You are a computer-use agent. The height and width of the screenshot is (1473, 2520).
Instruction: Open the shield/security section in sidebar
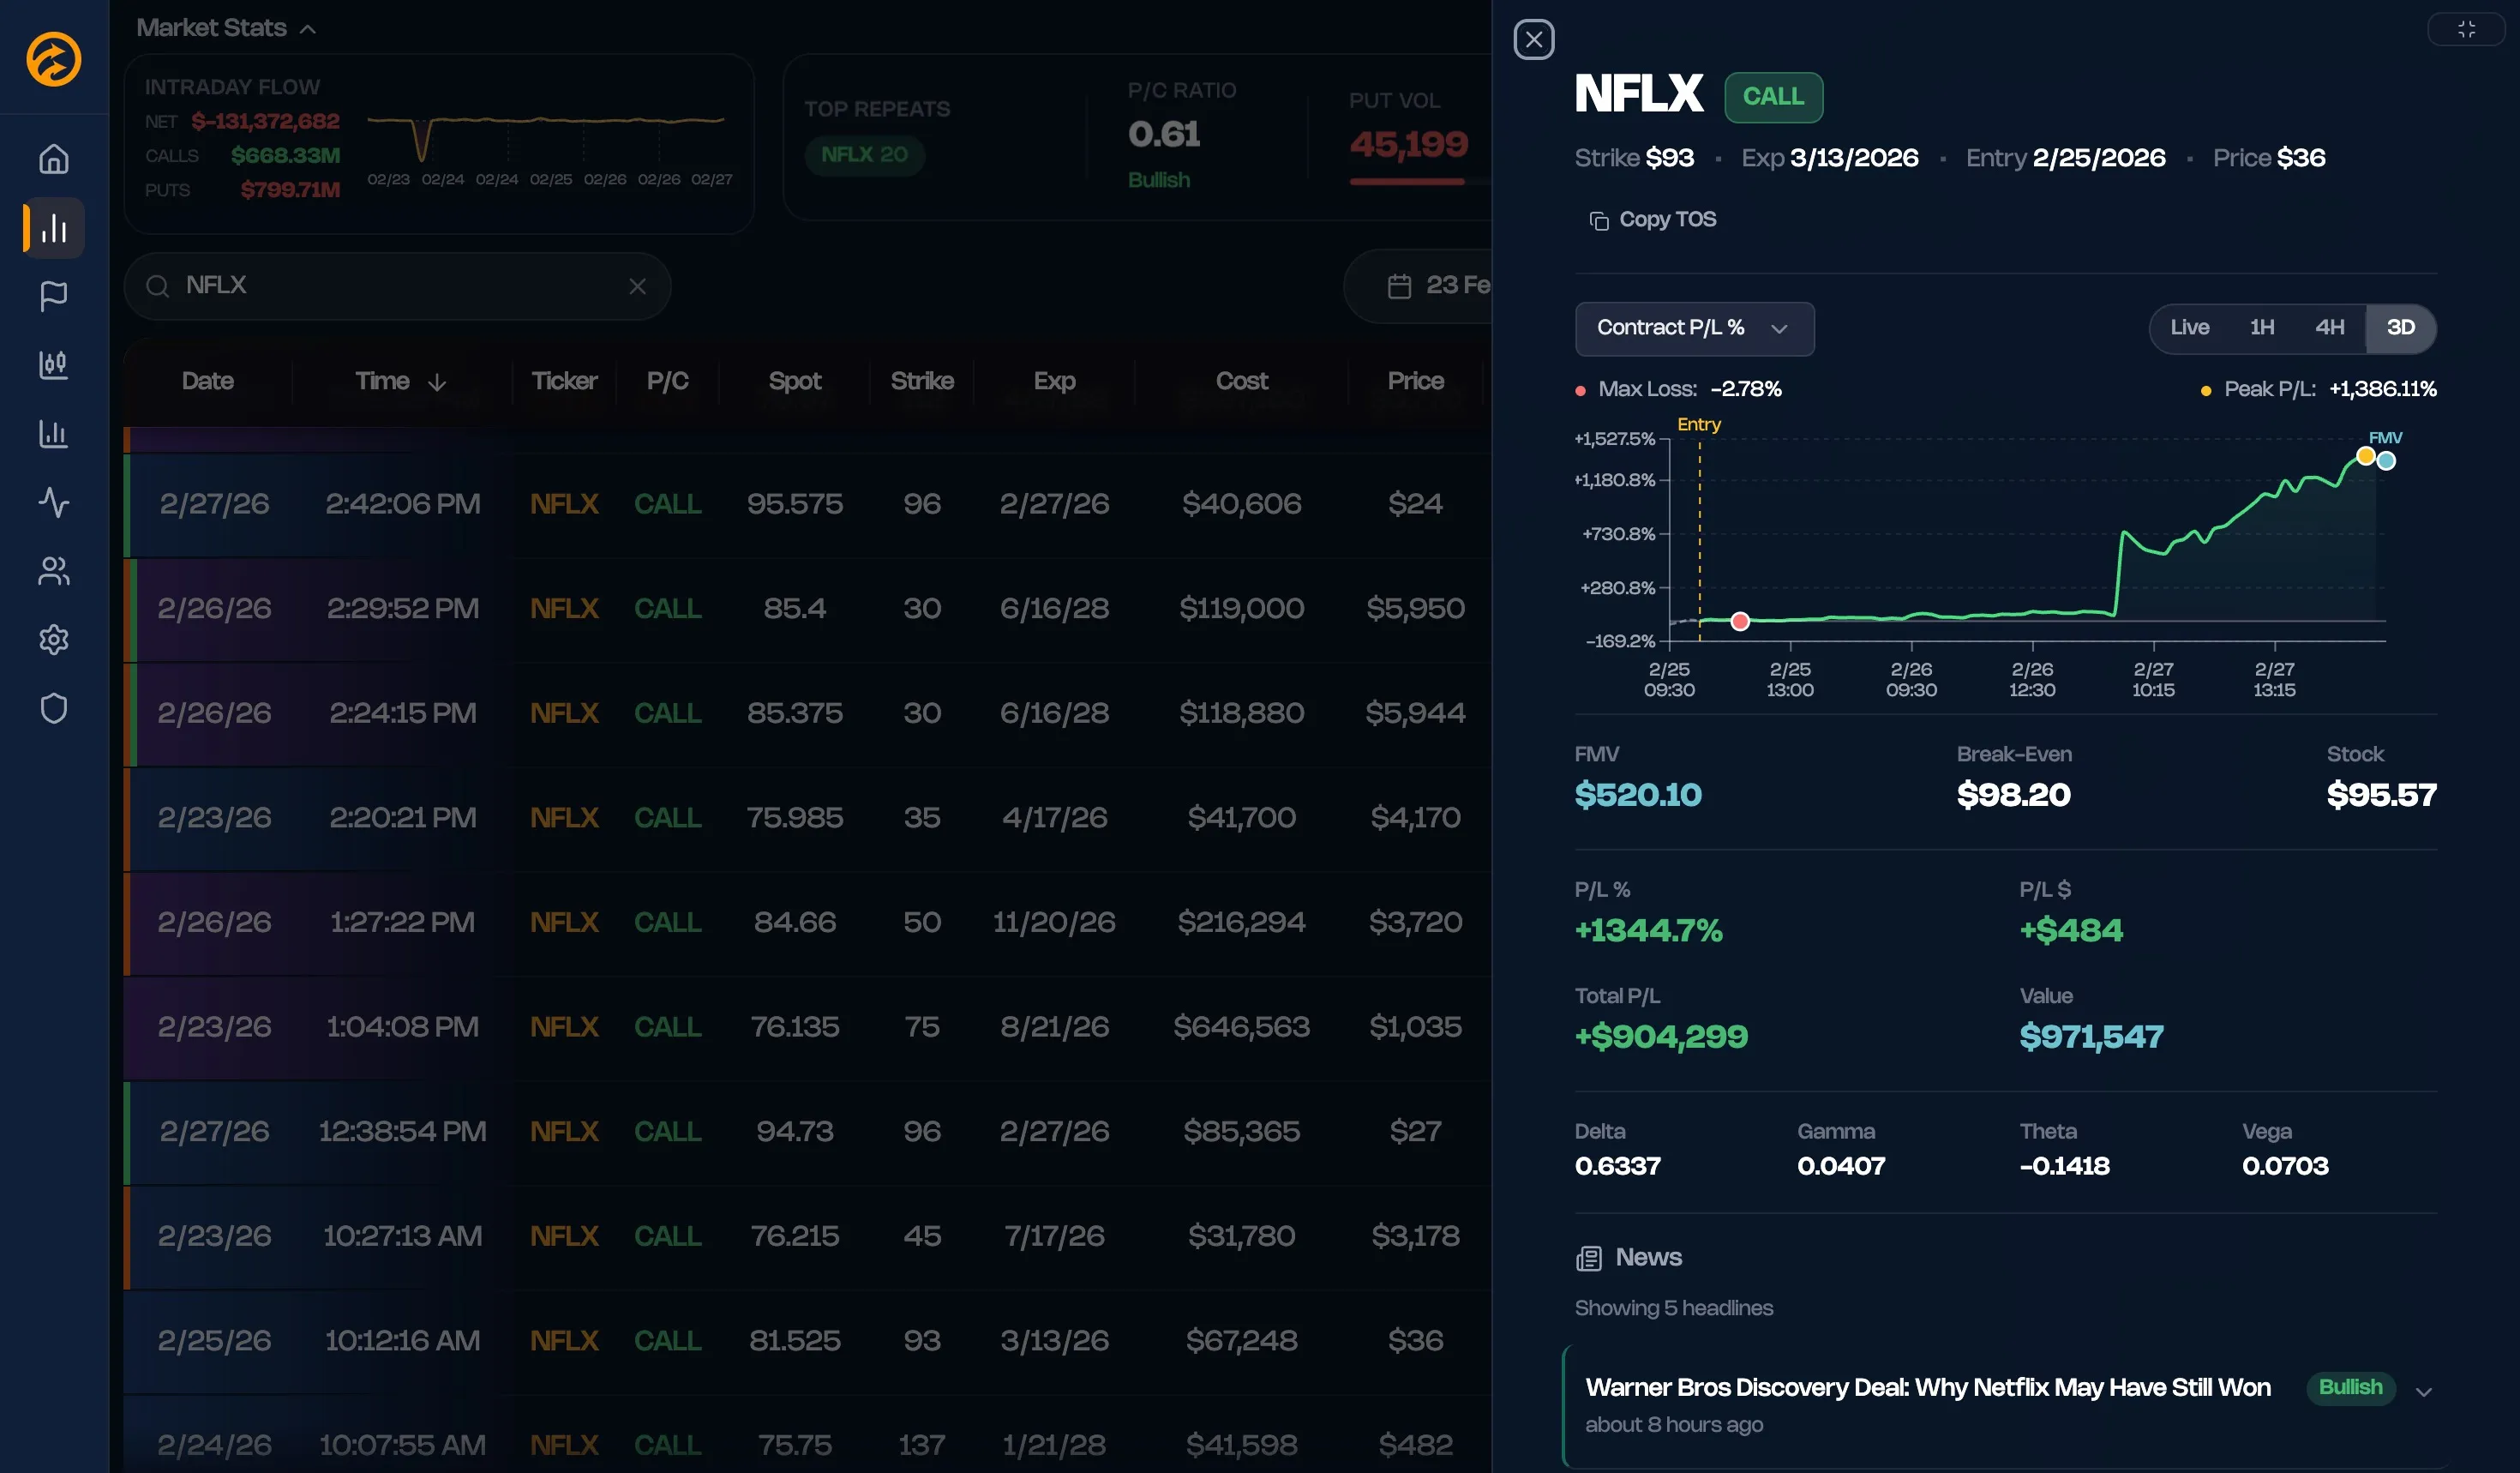pyautogui.click(x=52, y=708)
